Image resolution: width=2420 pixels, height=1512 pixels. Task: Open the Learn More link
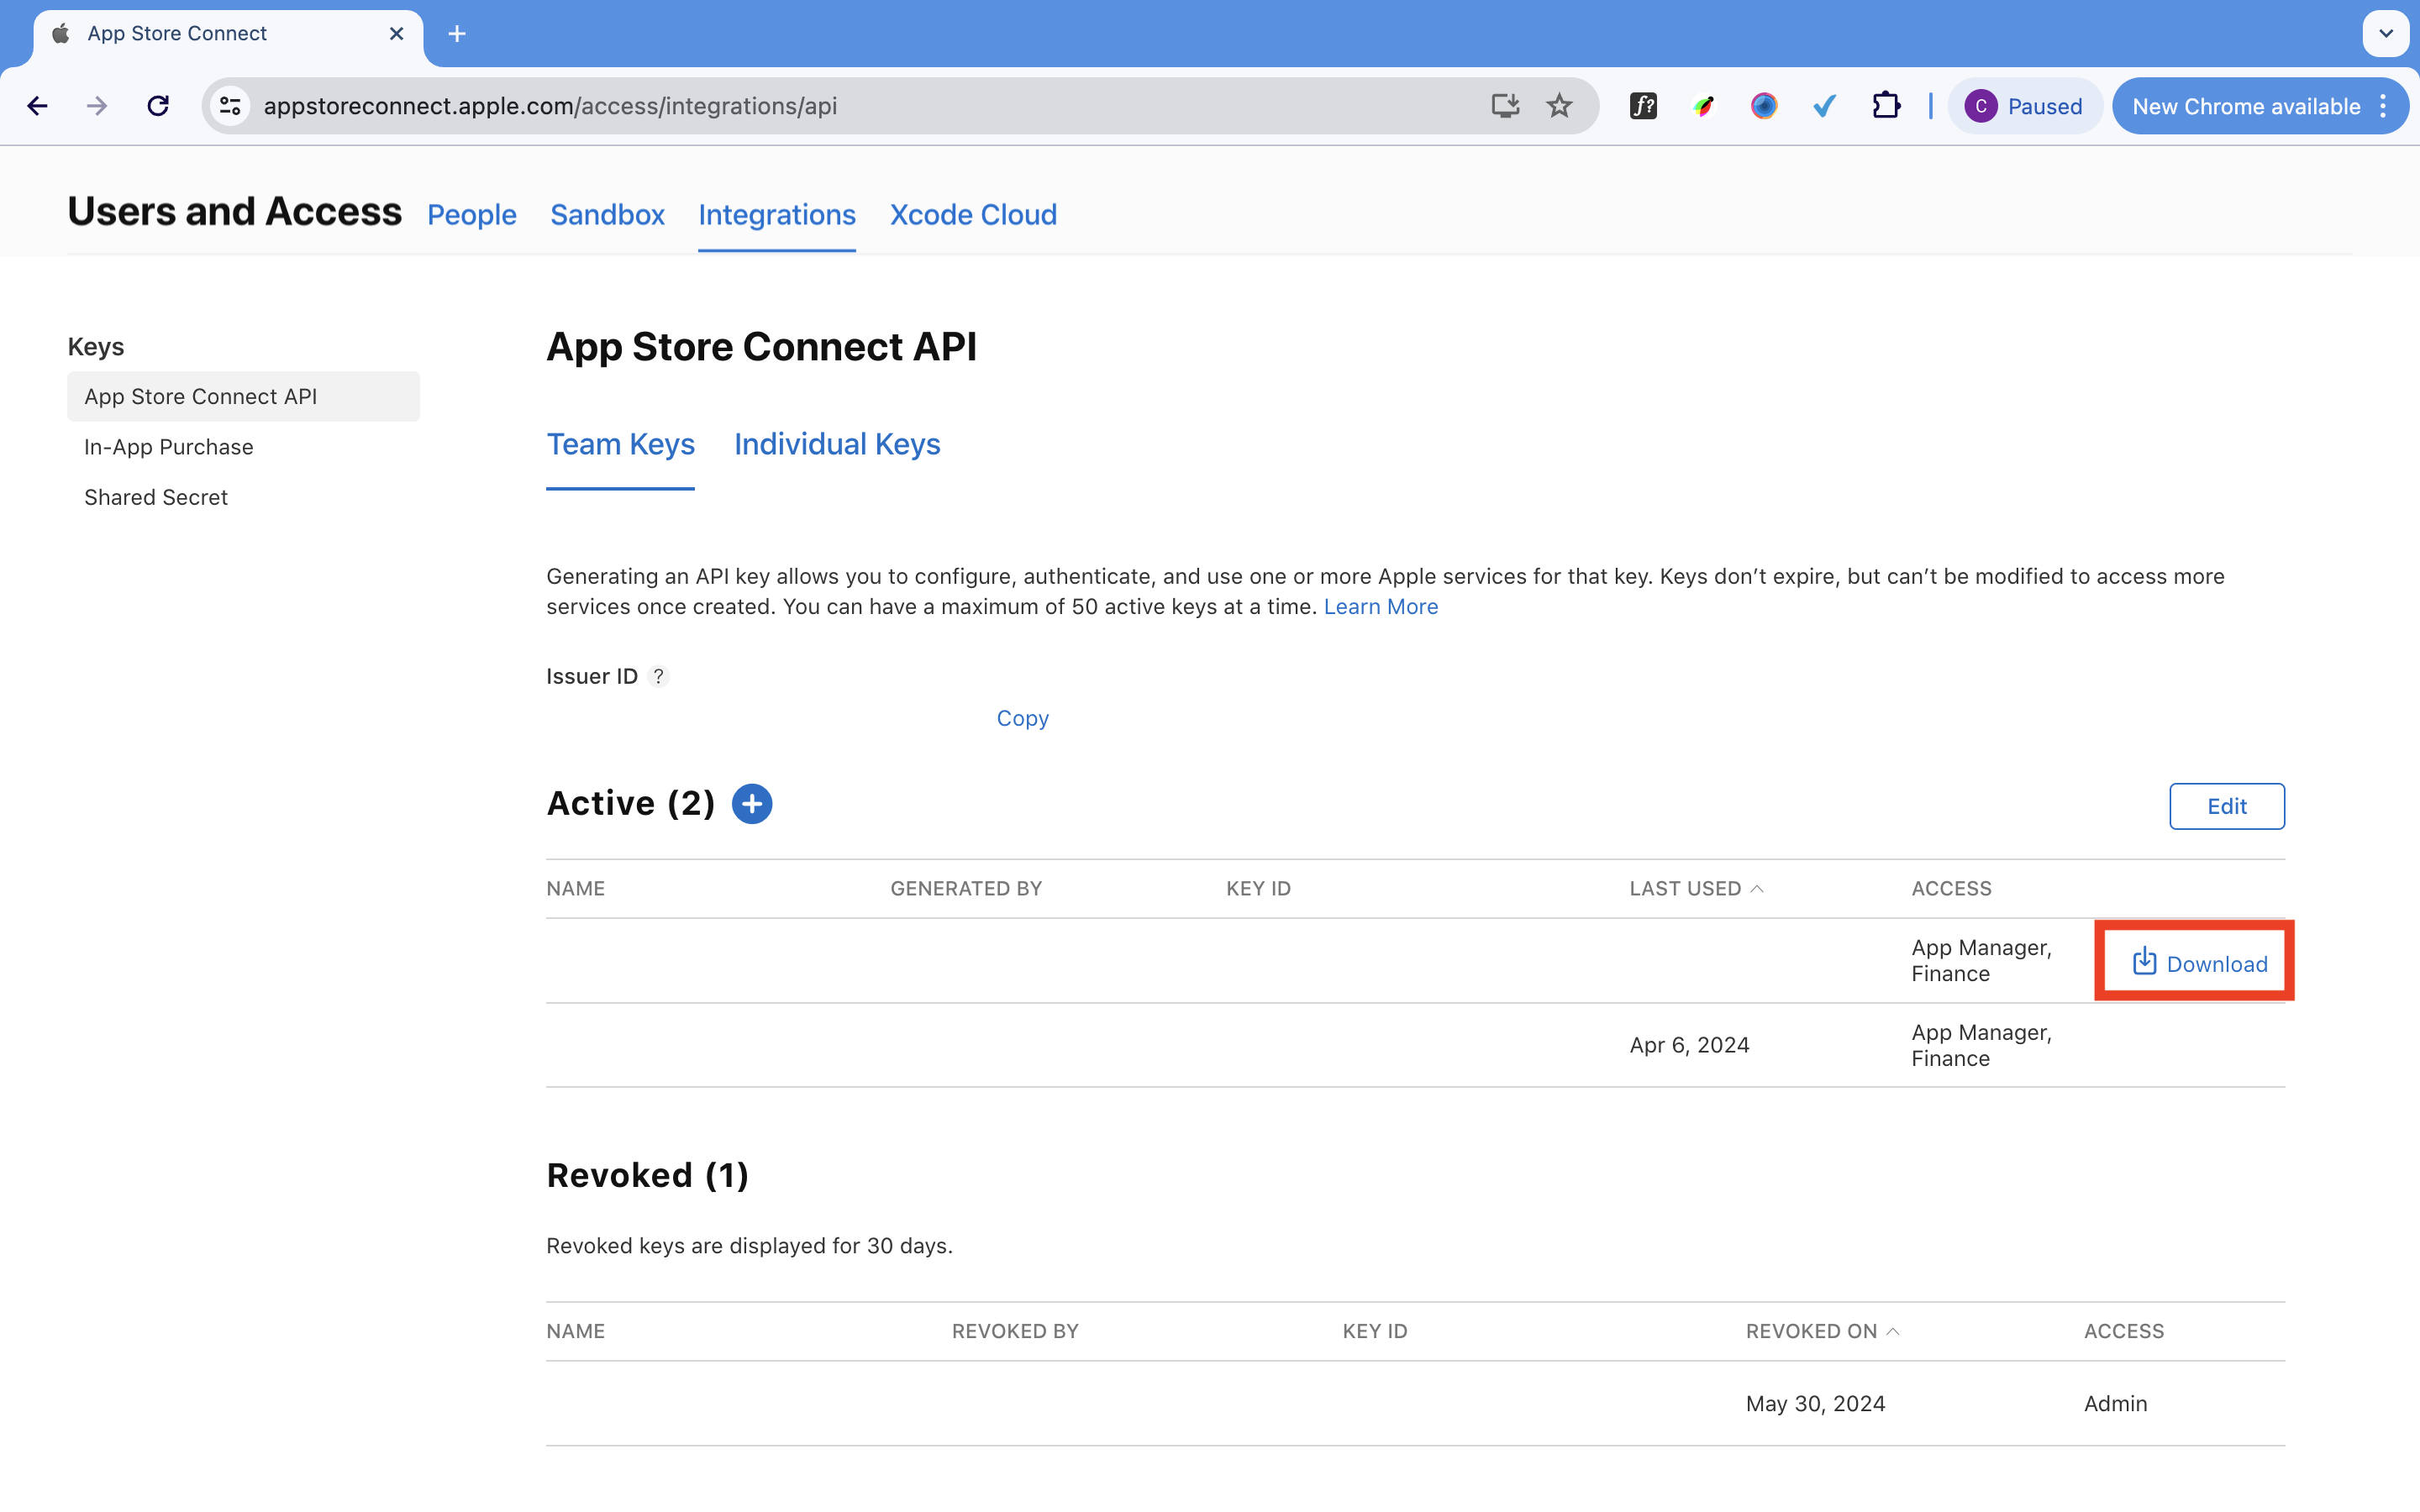pos(1380,607)
